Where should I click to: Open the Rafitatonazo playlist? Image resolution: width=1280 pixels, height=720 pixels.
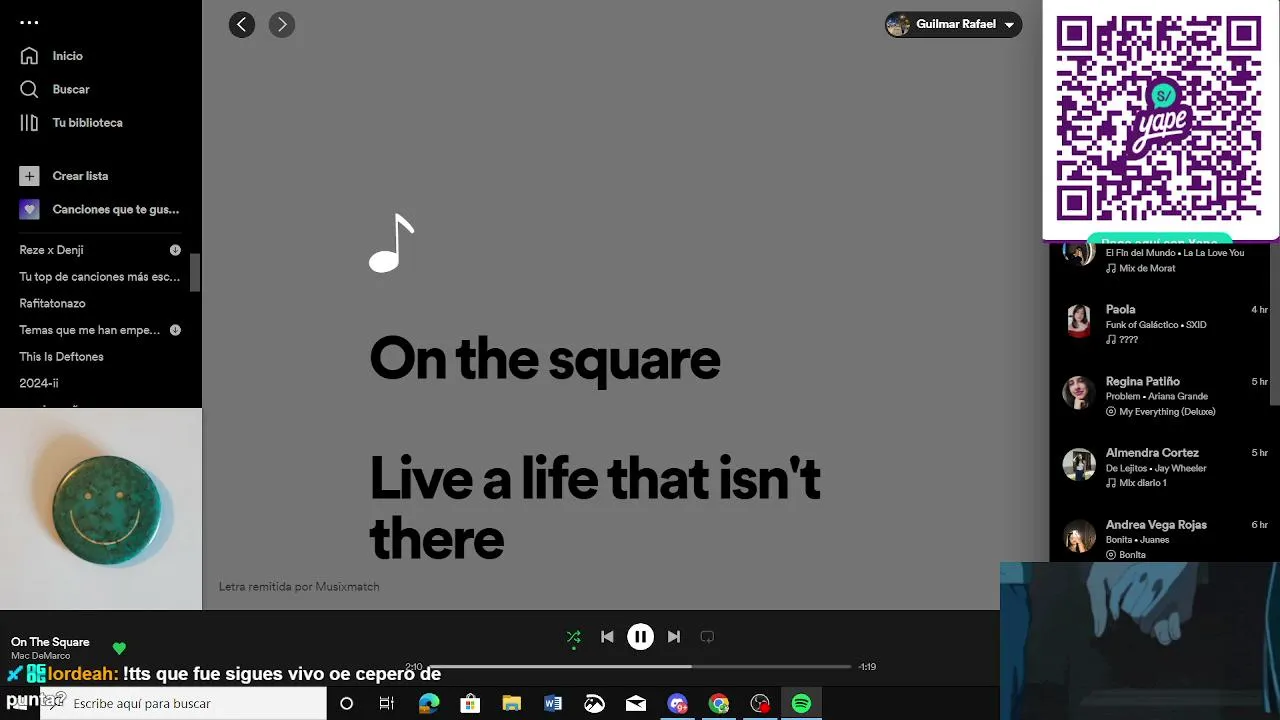[52, 303]
